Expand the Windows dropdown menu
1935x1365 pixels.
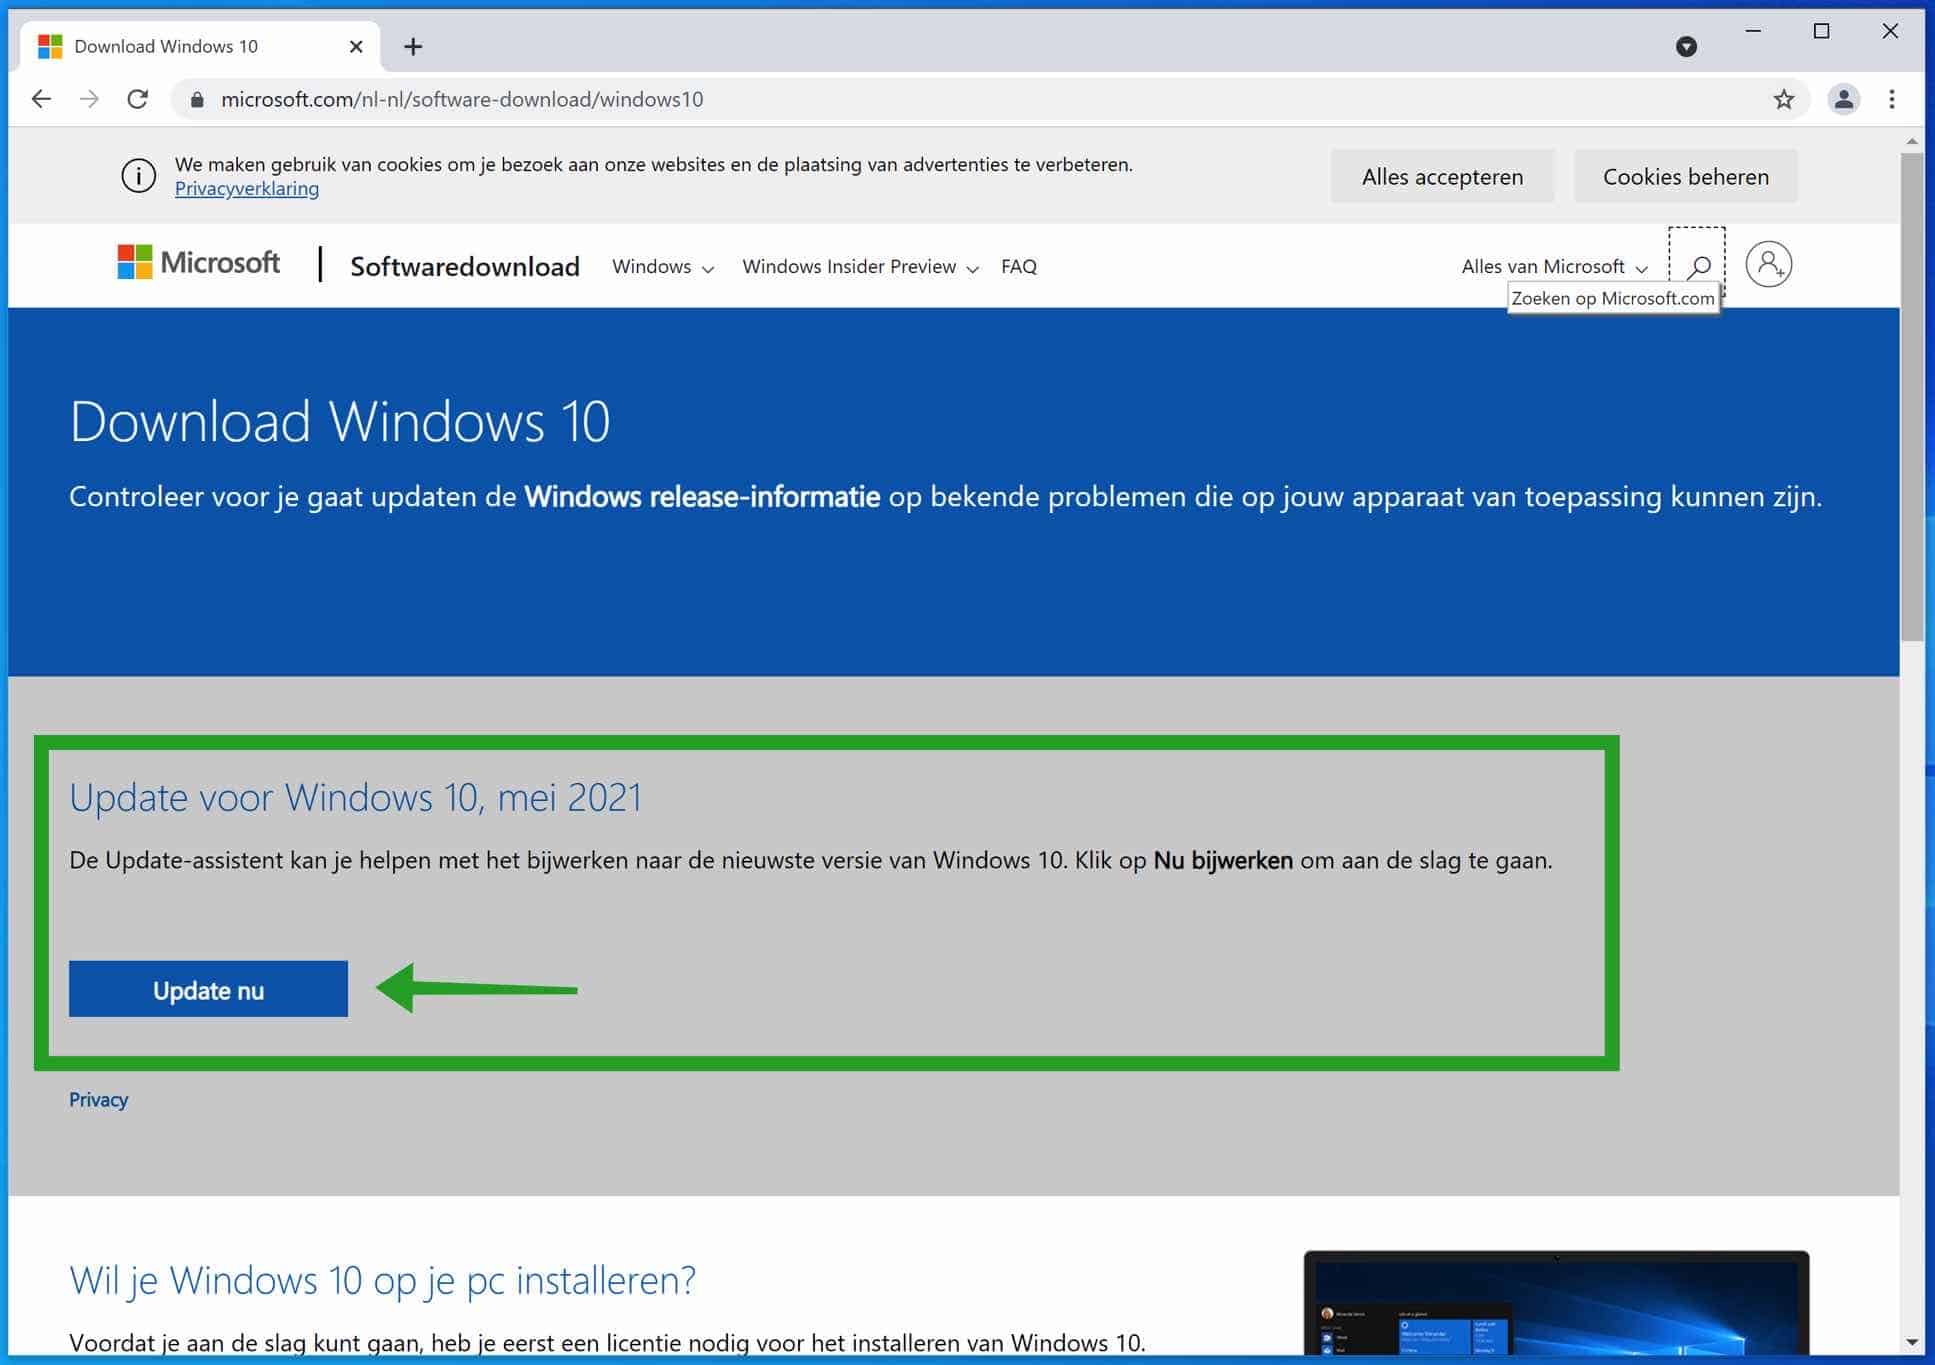(662, 267)
